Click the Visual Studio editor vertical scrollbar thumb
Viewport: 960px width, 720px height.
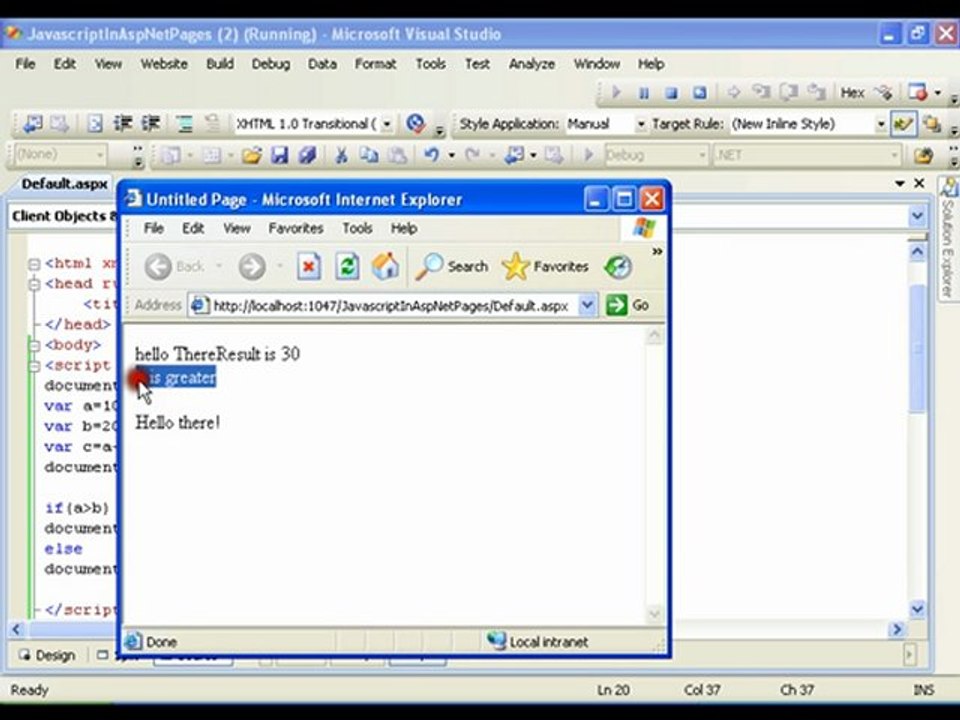tap(917, 349)
